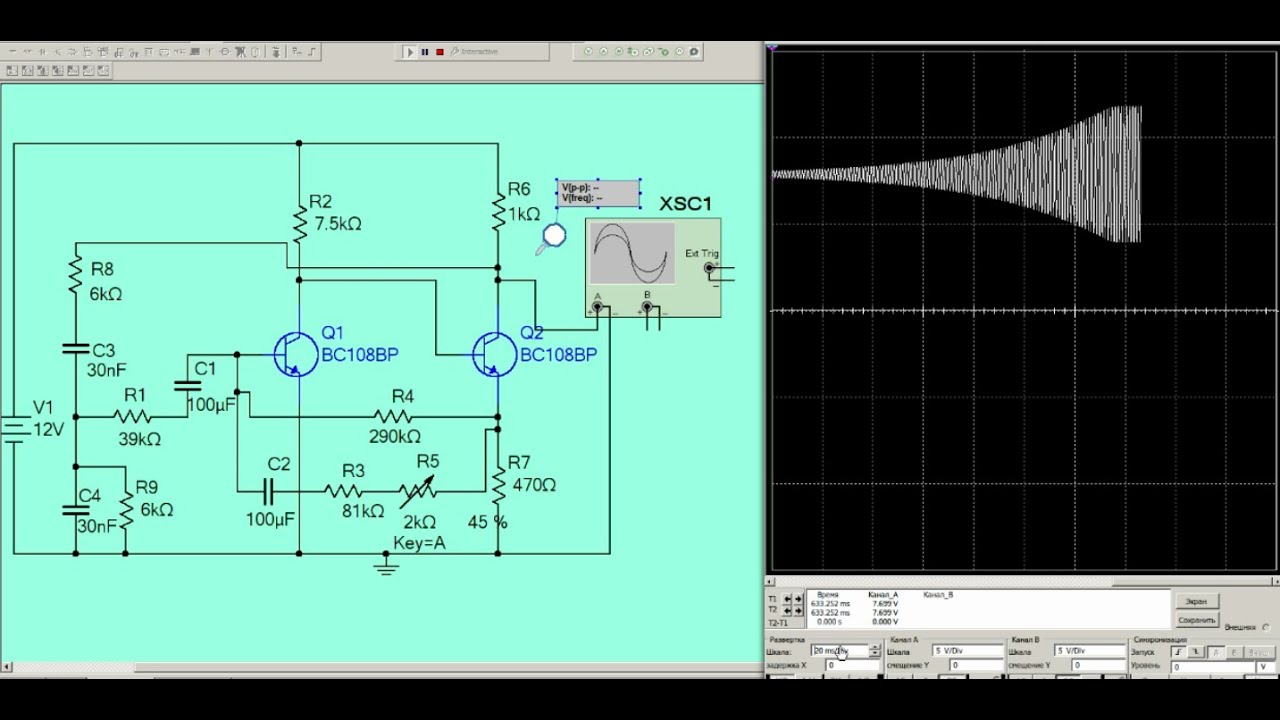Open the trigger level V unit dropdown
The width and height of the screenshot is (1280, 720).
pos(1263,666)
